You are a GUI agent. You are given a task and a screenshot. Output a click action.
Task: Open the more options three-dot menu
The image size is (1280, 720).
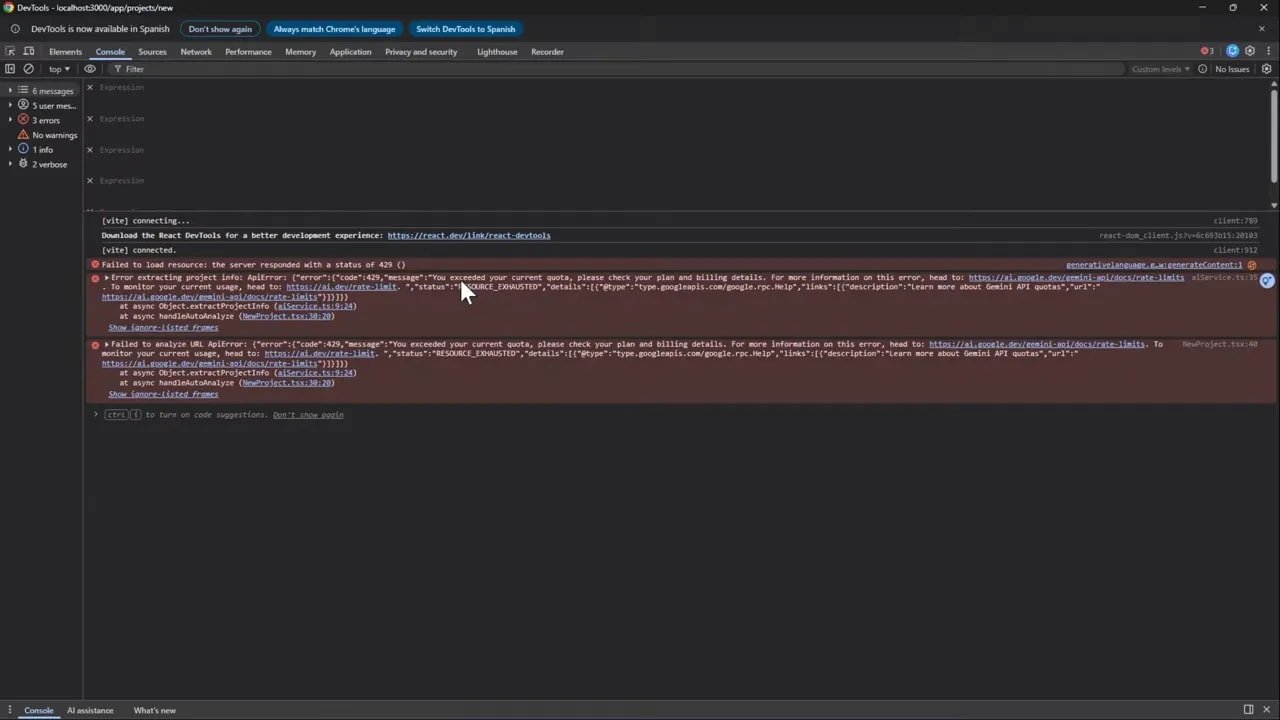point(1268,51)
